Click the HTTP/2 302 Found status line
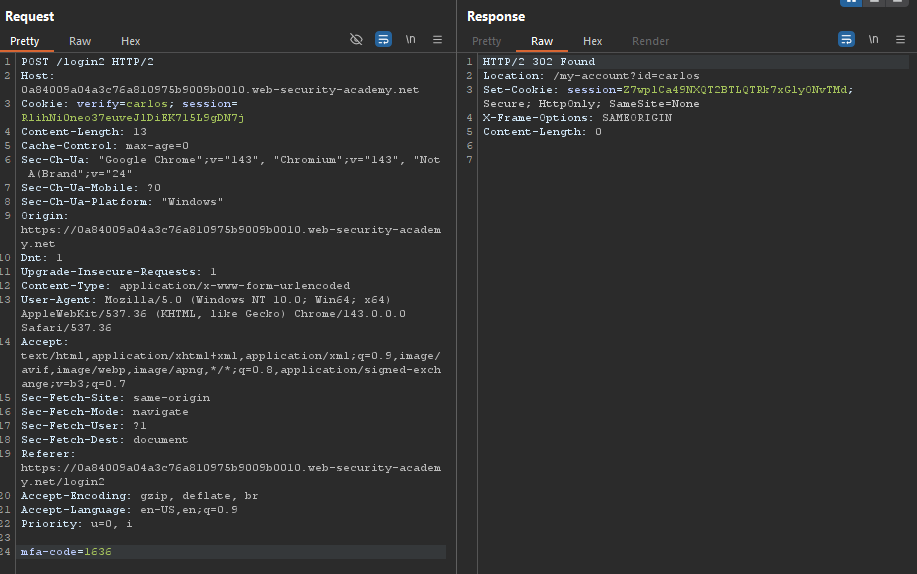The width and height of the screenshot is (917, 574). pos(539,61)
